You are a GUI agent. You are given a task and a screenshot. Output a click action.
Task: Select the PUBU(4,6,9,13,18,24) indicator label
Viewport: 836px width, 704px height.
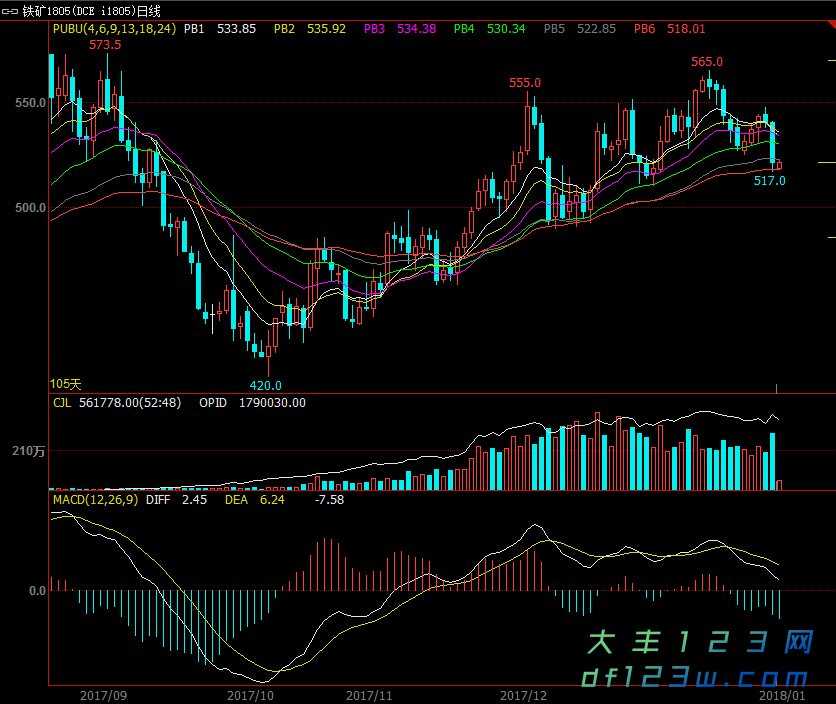[113, 29]
